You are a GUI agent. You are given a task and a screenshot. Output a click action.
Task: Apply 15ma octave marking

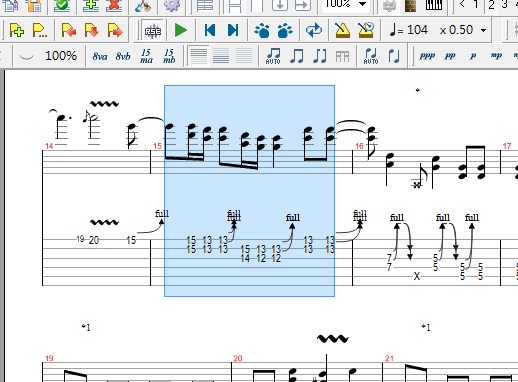pos(146,56)
